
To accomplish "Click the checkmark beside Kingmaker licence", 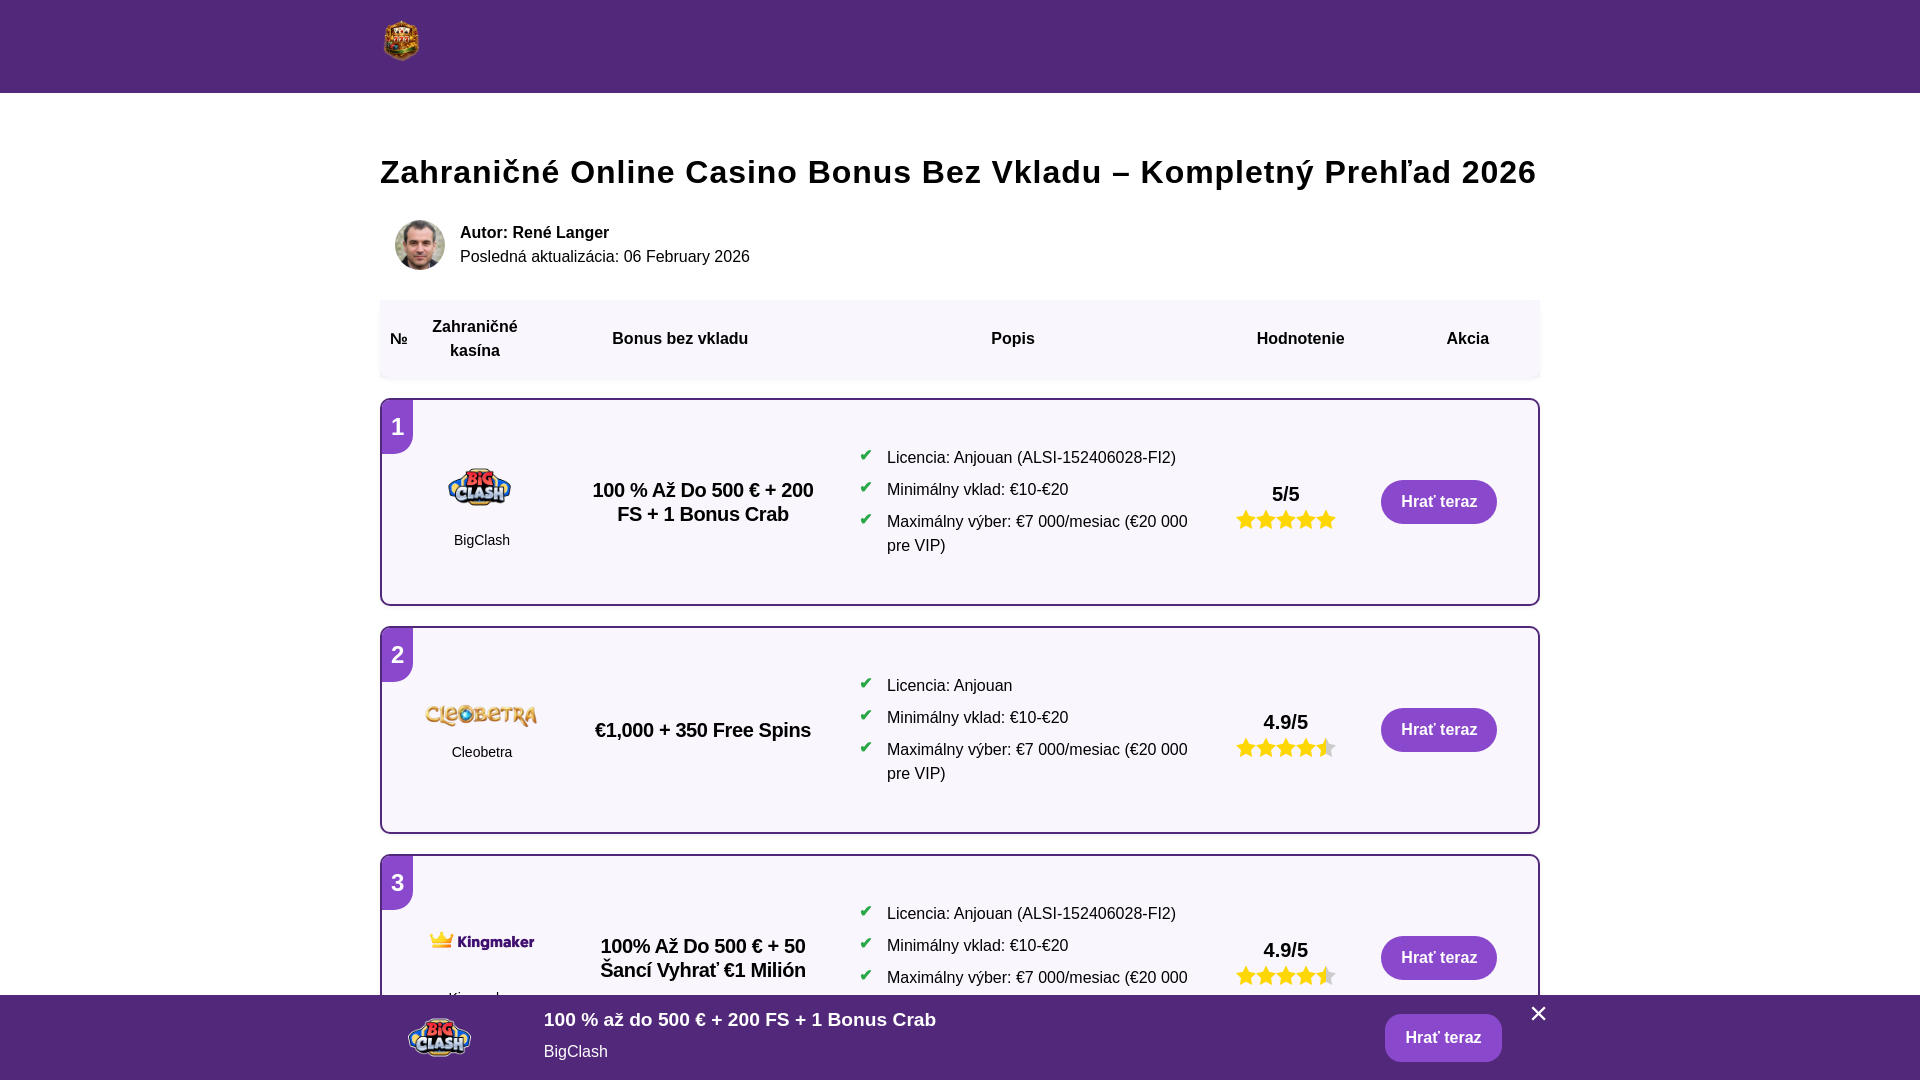I will point(866,912).
